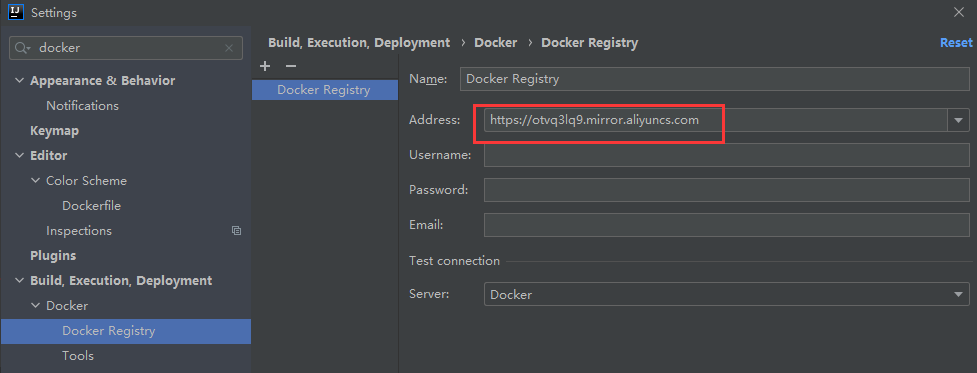Image resolution: width=977 pixels, height=373 pixels.
Task: Click the IntelliJ IDEA logo icon
Action: (x=16, y=12)
